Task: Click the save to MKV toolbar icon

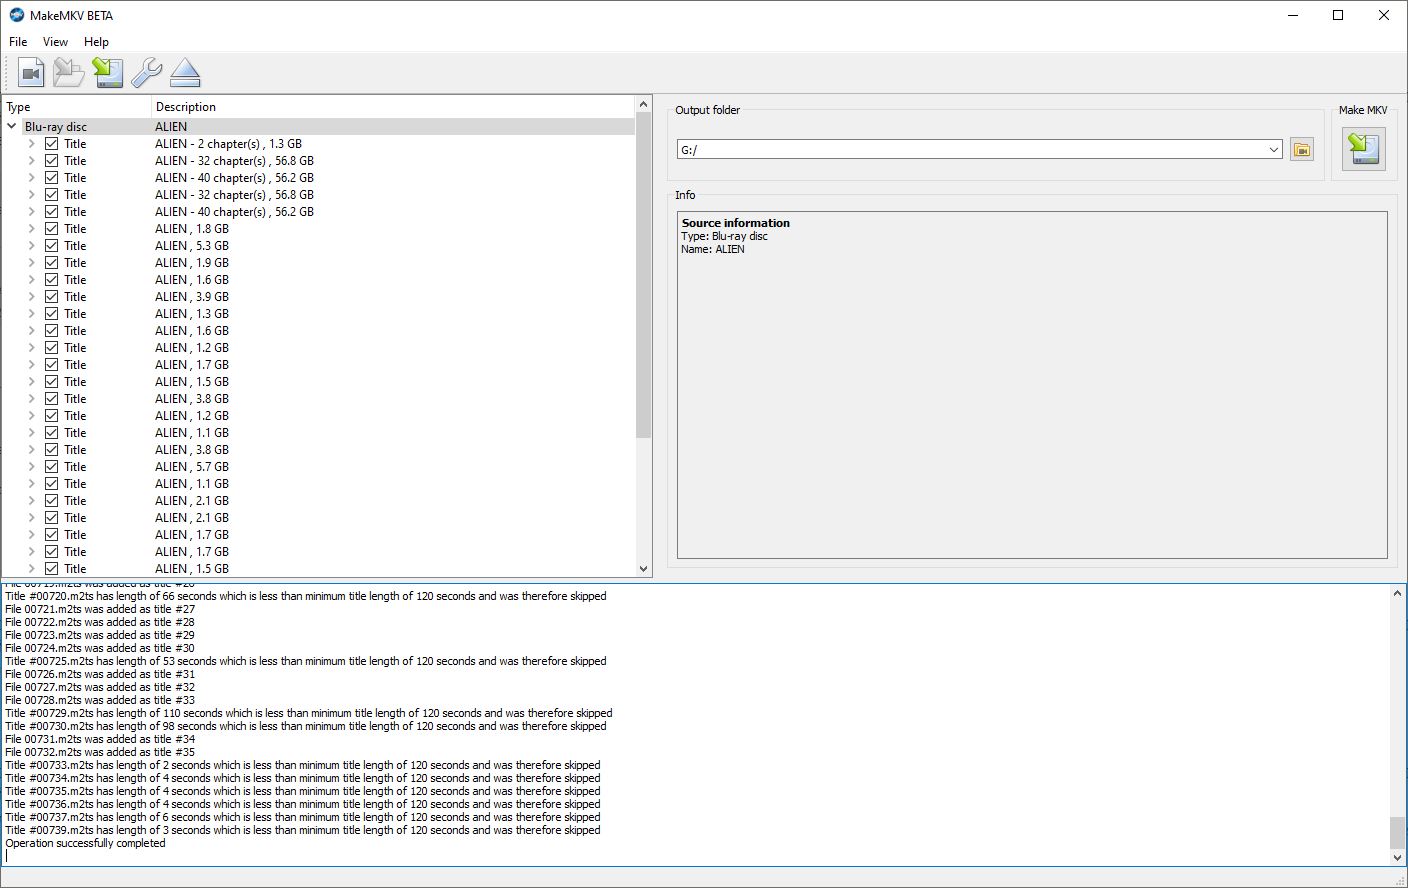Action: click(108, 72)
